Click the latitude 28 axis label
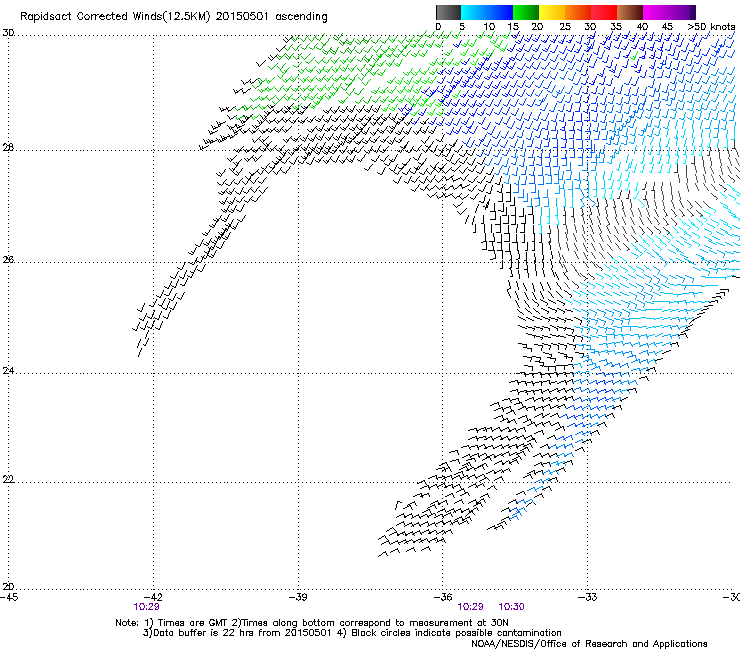740x650 pixels. click(8, 148)
